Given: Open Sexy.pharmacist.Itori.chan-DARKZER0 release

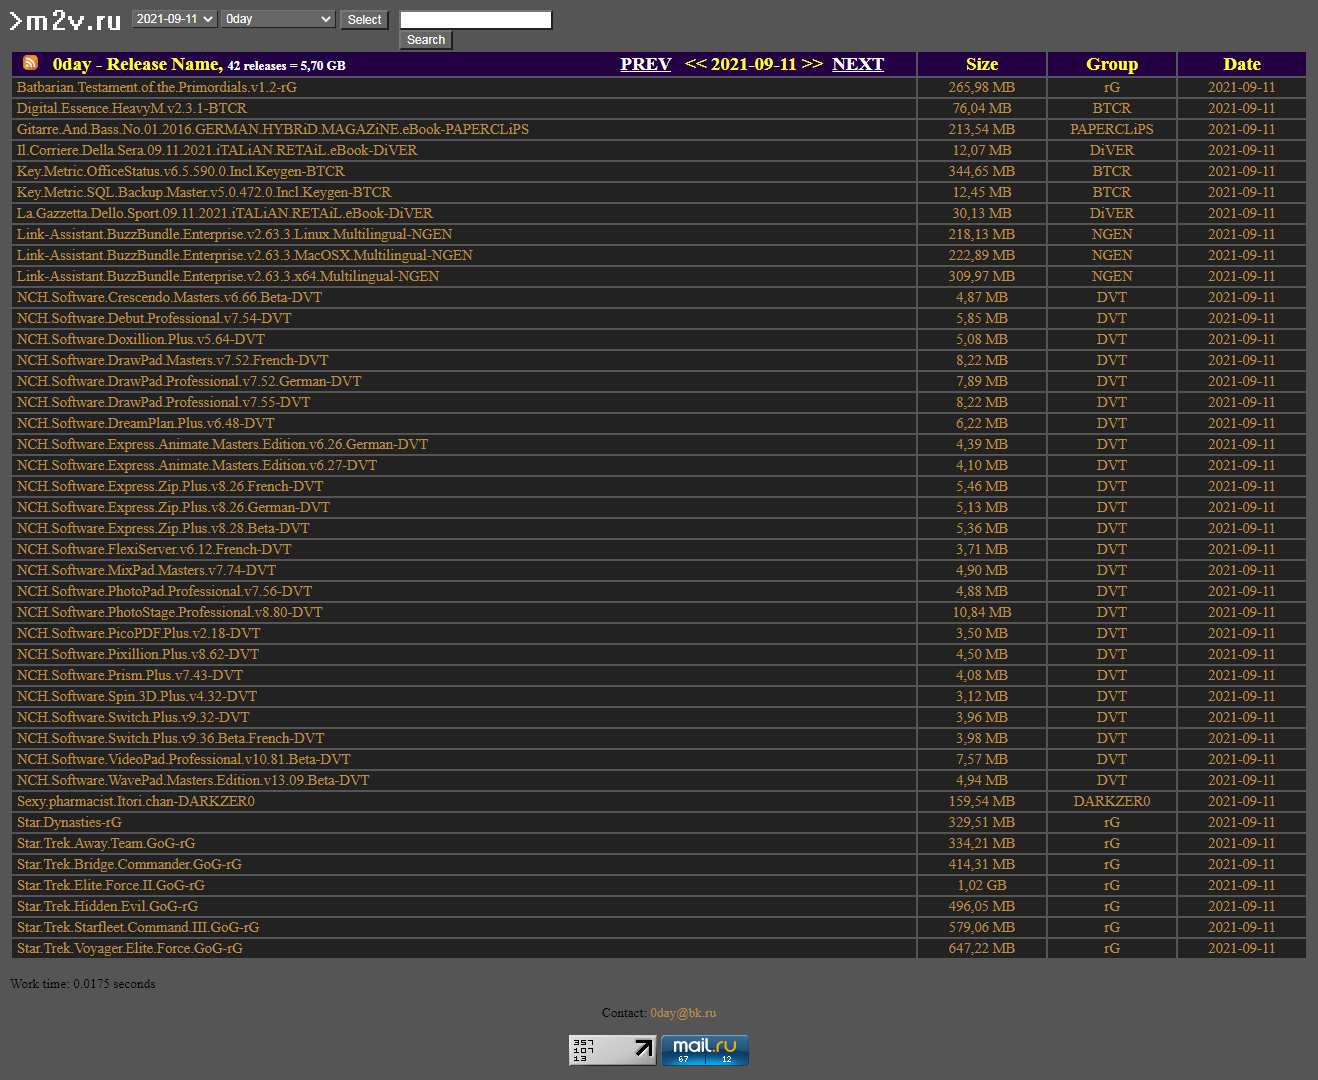Looking at the screenshot, I should coord(136,801).
